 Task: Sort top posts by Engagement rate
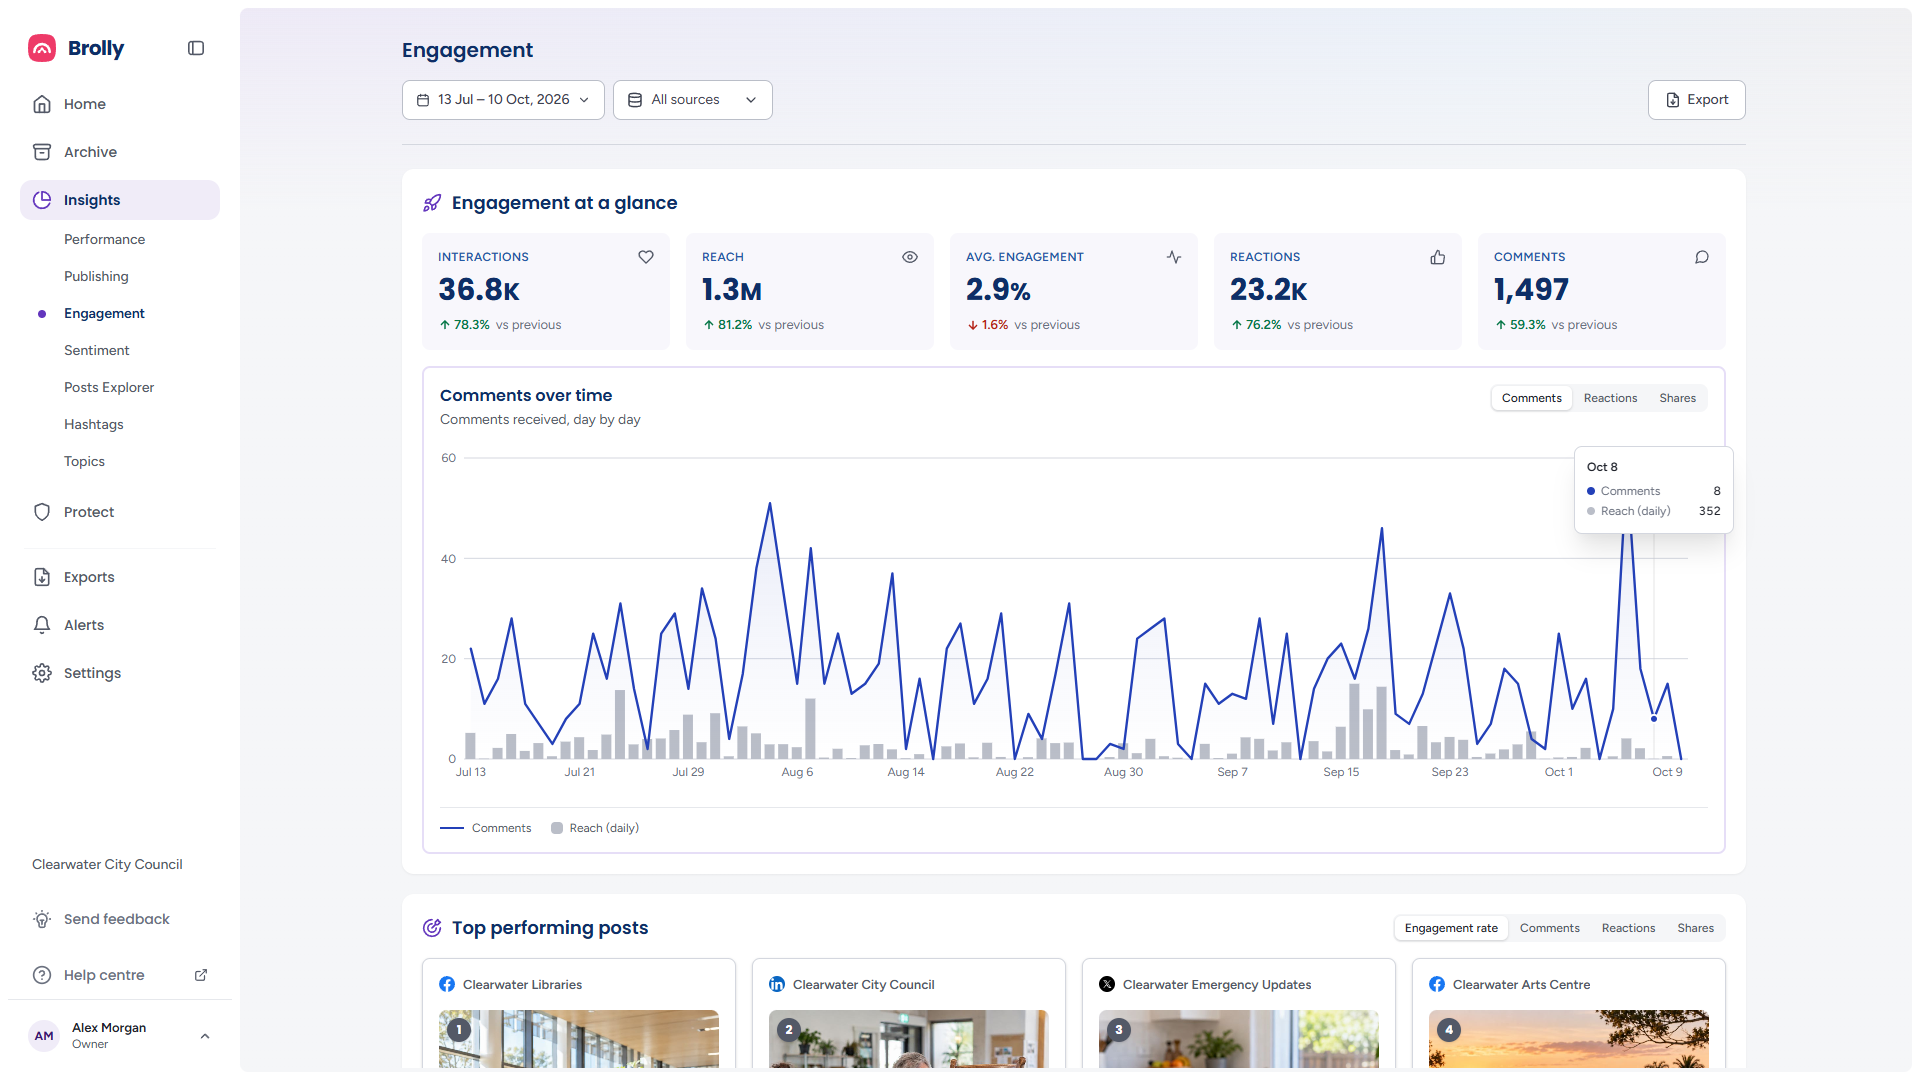coord(1451,928)
